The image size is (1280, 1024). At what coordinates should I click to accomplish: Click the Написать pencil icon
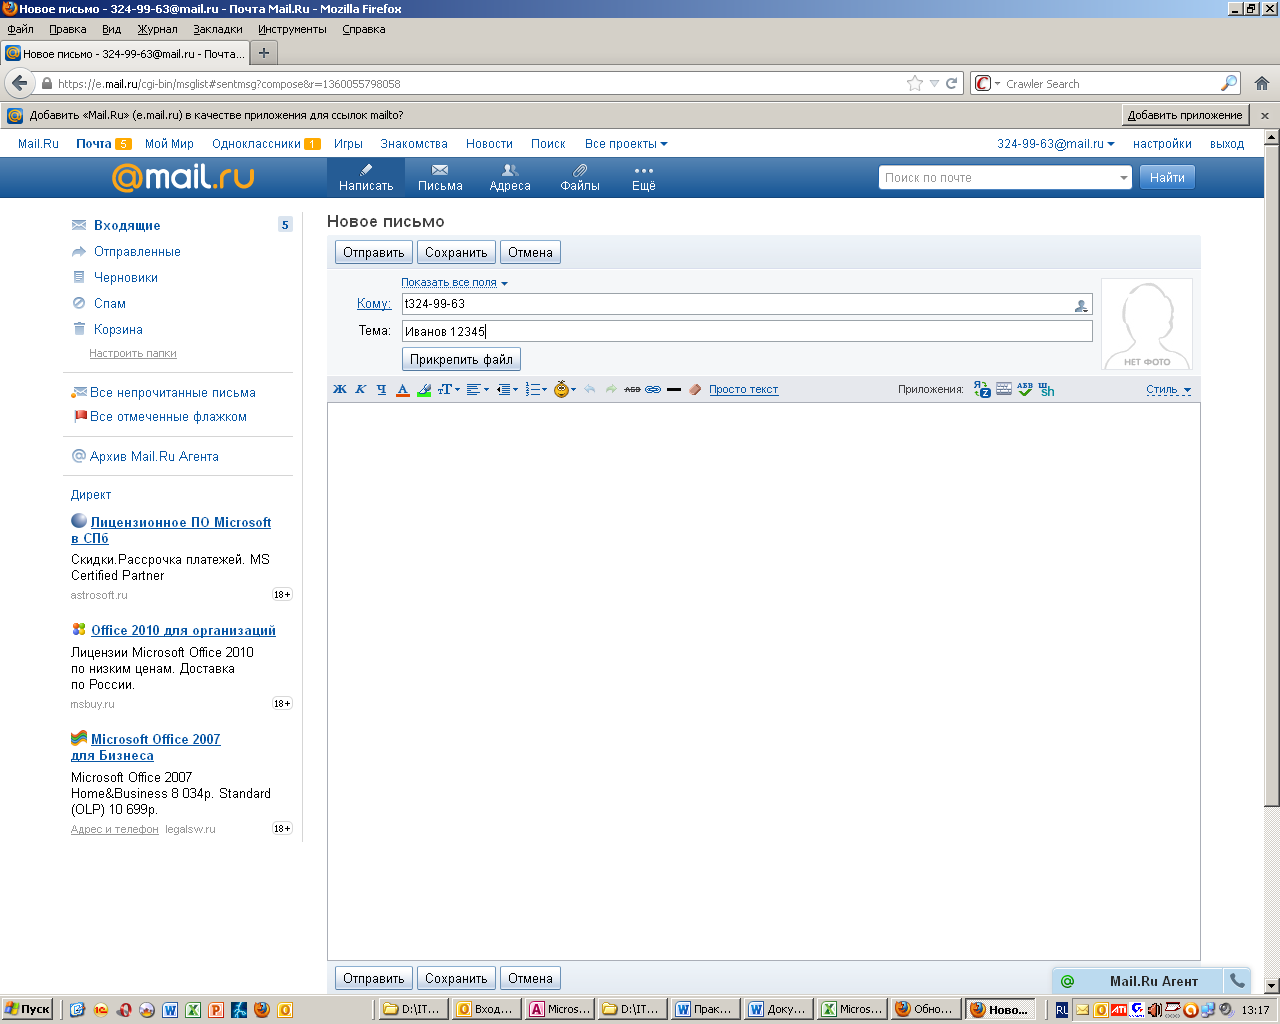click(x=366, y=171)
